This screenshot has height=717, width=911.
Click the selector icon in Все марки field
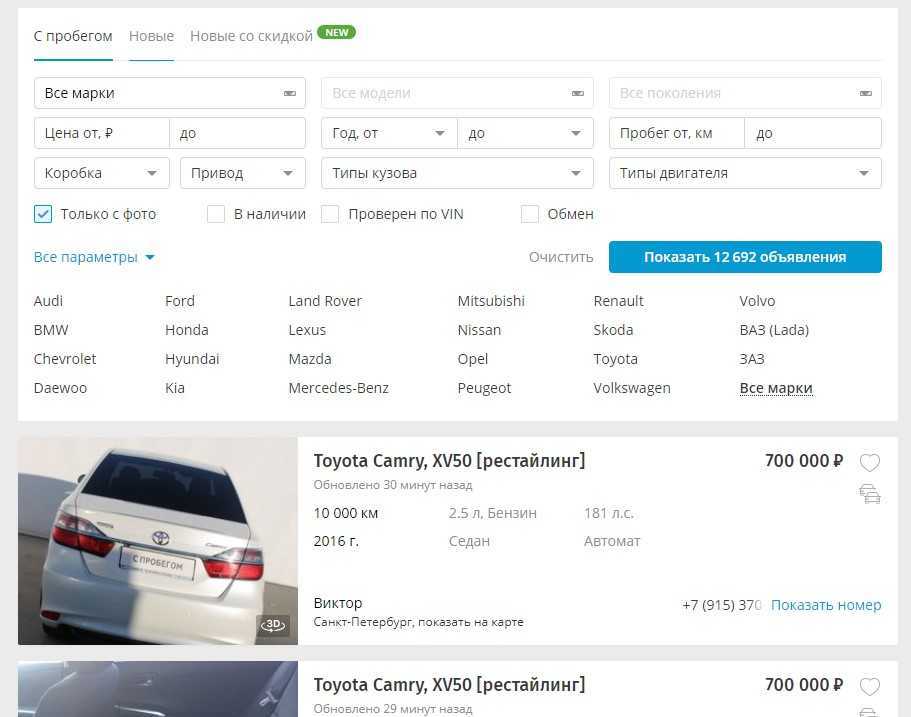[x=289, y=93]
